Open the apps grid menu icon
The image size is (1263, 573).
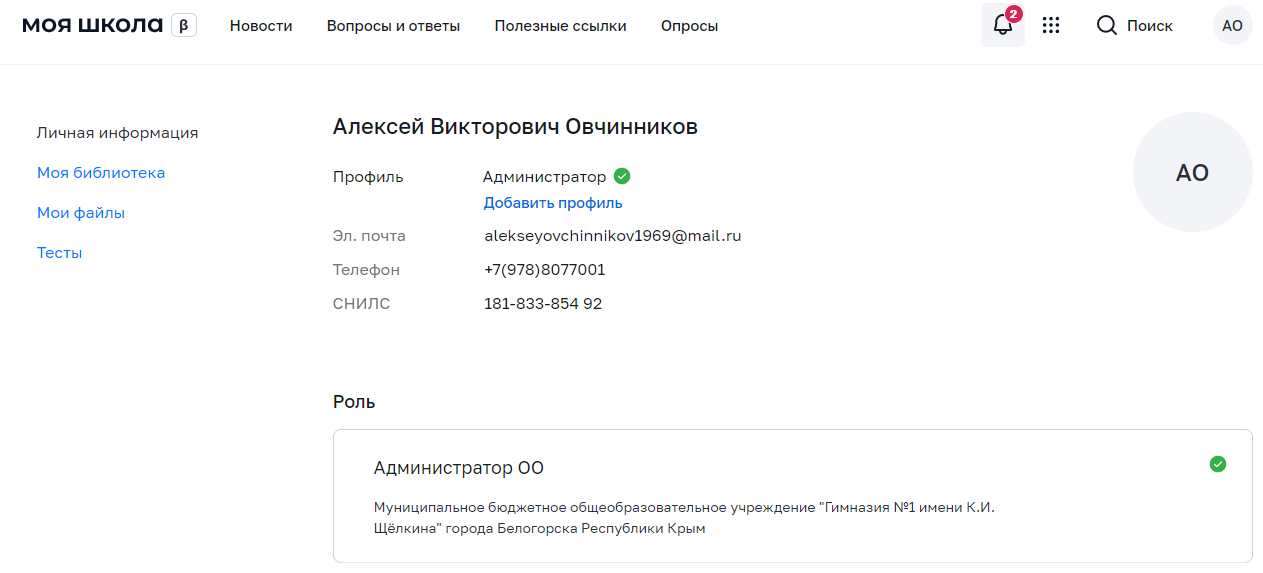coord(1050,26)
